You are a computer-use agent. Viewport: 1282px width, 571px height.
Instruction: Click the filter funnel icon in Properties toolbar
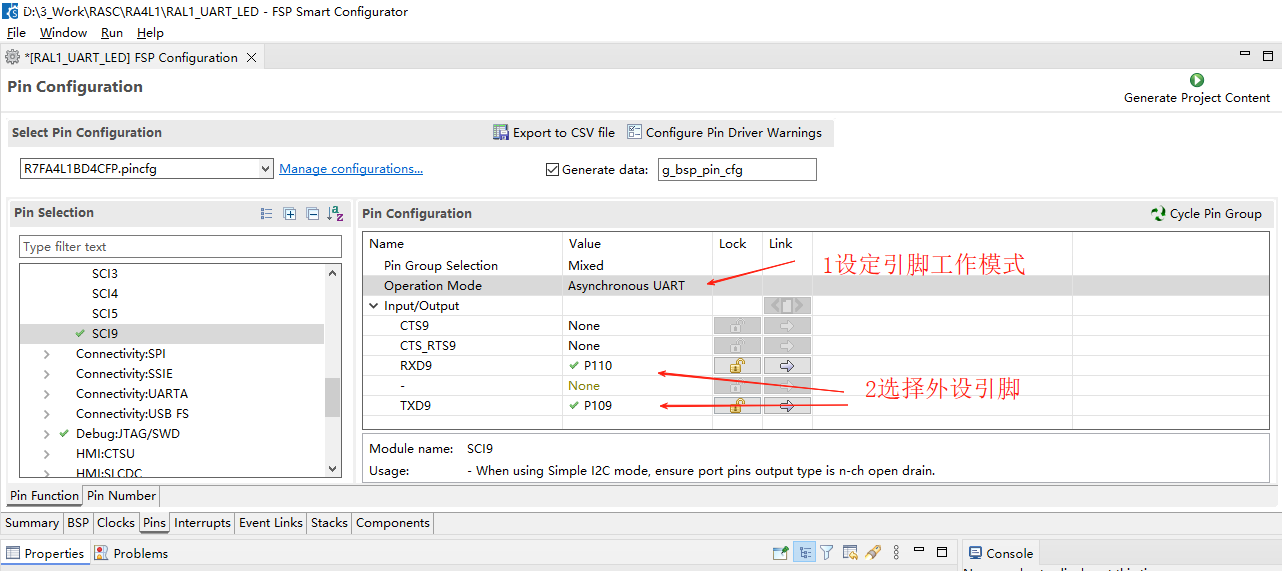[x=827, y=552]
